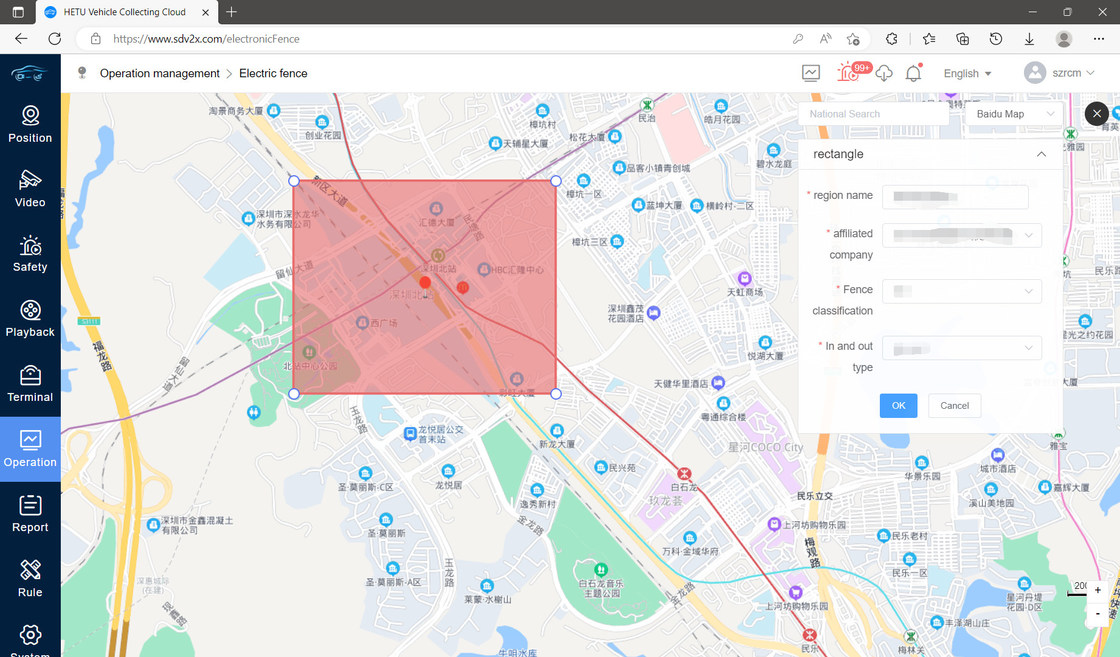Expand the affiliated company dropdown
The width and height of the screenshot is (1120, 657).
point(961,235)
